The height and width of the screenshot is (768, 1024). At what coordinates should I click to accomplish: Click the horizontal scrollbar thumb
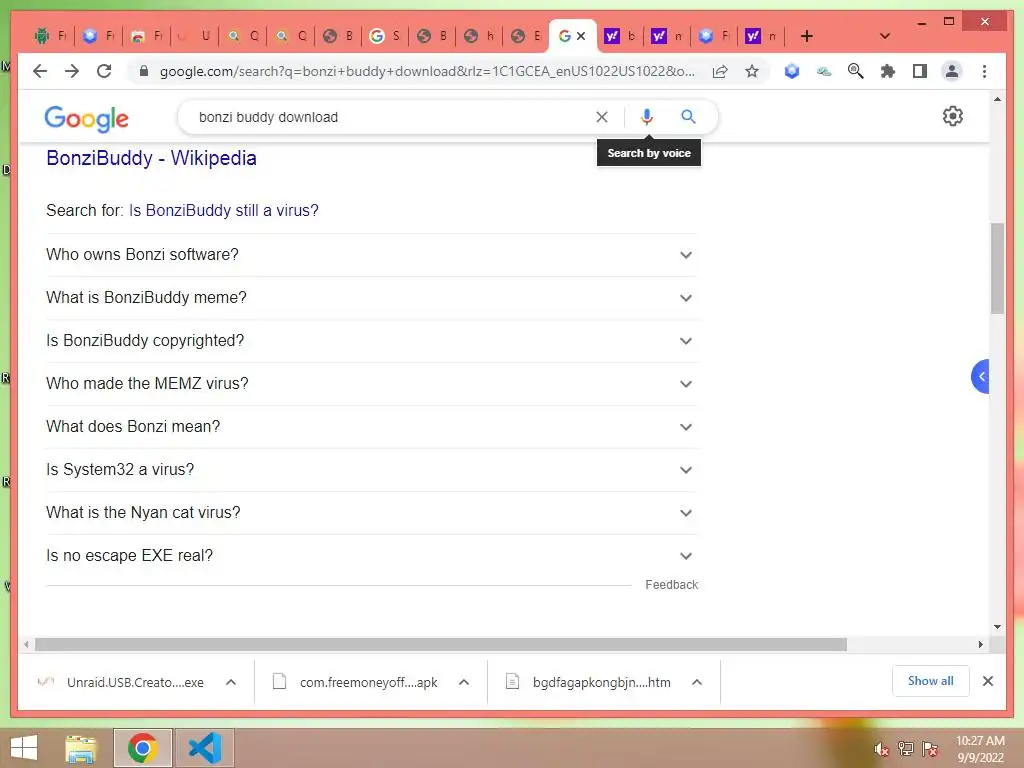coord(441,645)
